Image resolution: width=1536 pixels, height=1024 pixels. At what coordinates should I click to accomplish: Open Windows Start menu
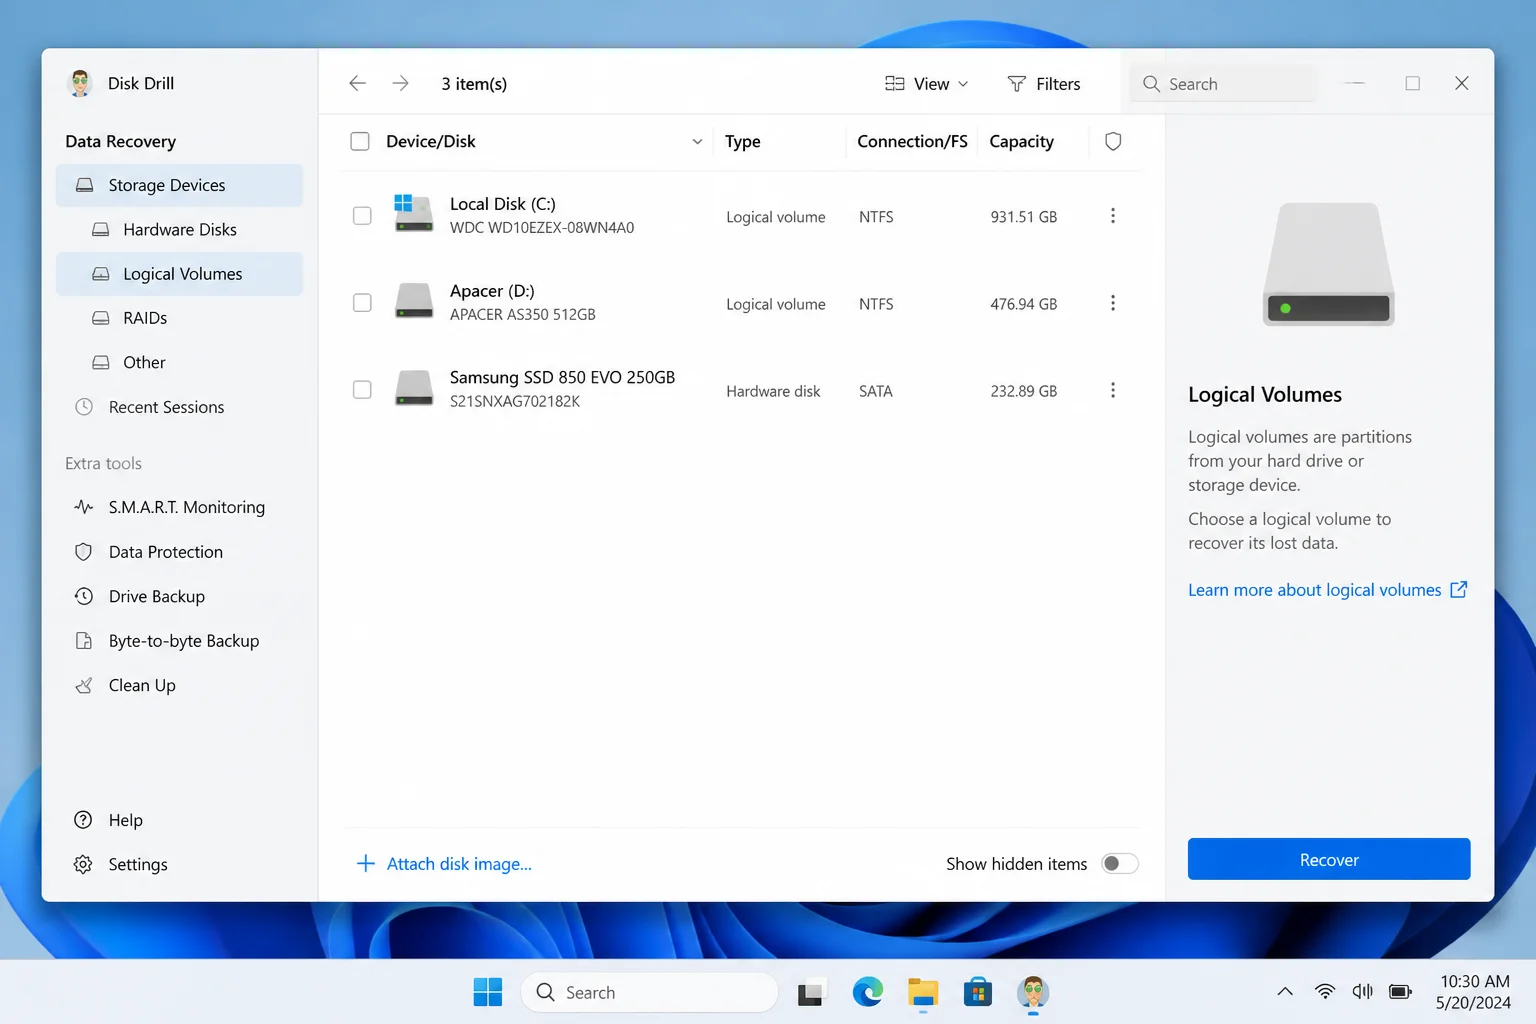pyautogui.click(x=488, y=992)
